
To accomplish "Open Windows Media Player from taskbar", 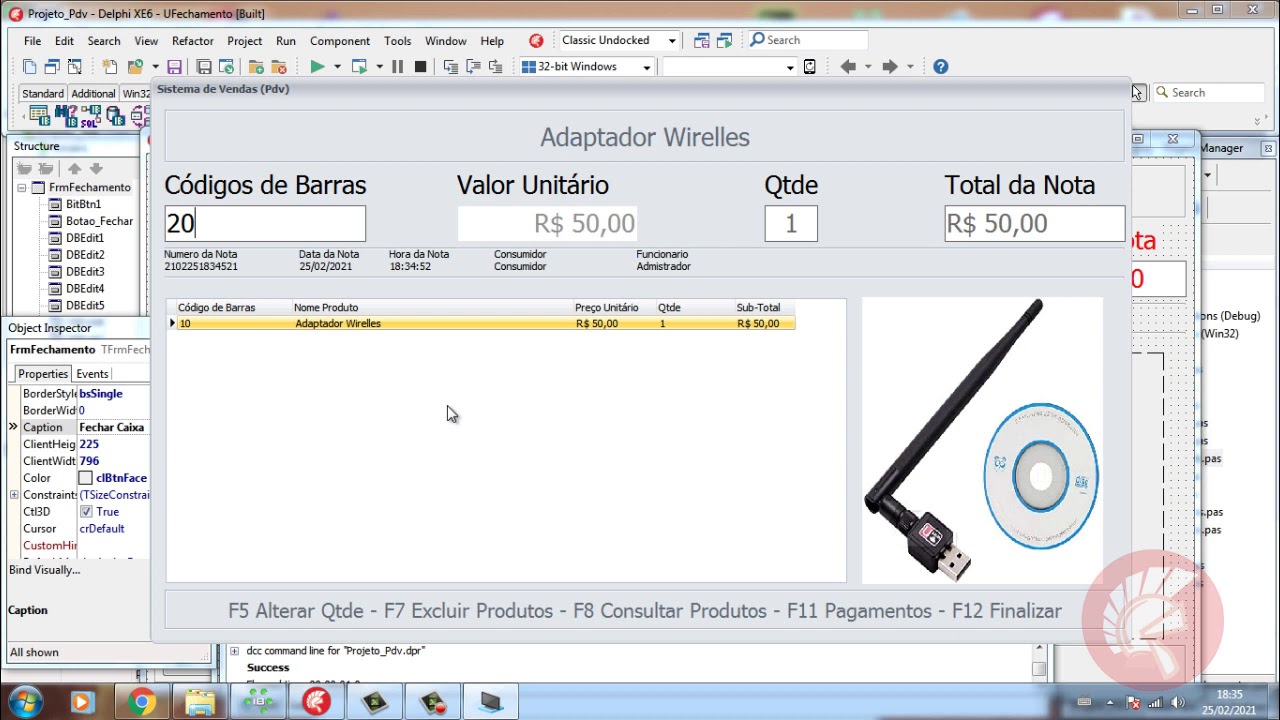I will pyautogui.click(x=82, y=702).
